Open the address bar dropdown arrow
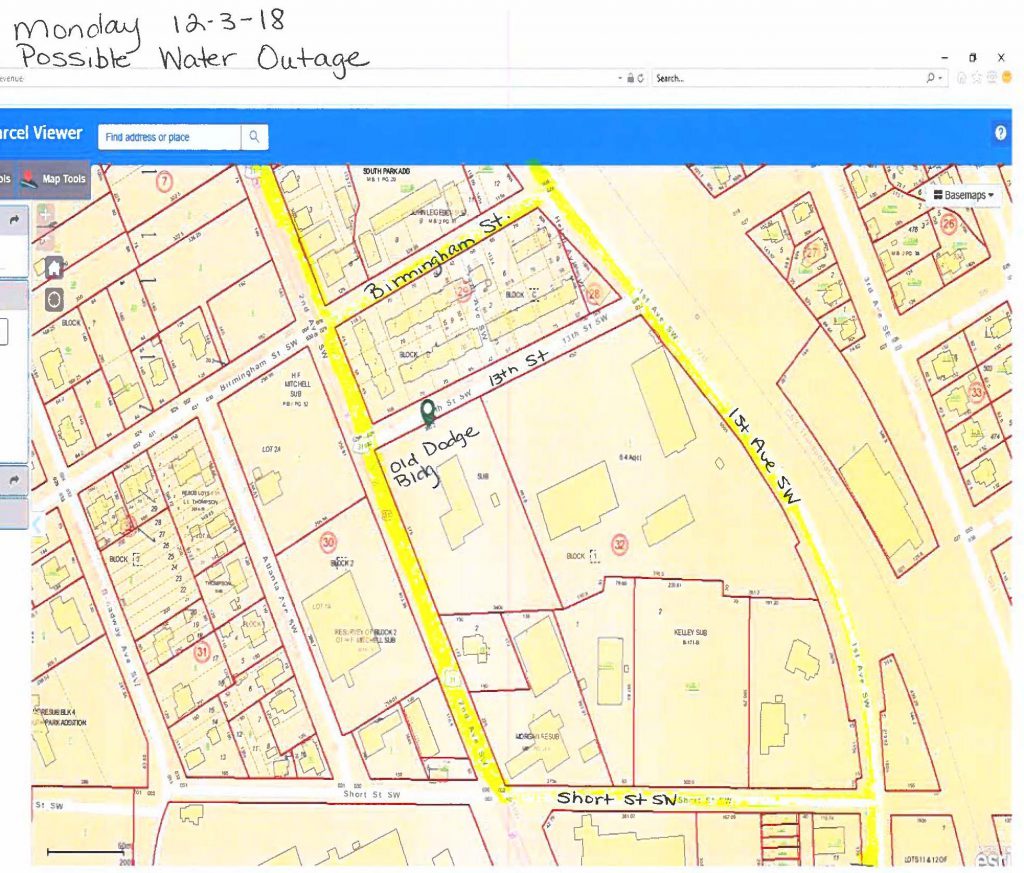Image resolution: width=1024 pixels, height=873 pixels. click(620, 78)
